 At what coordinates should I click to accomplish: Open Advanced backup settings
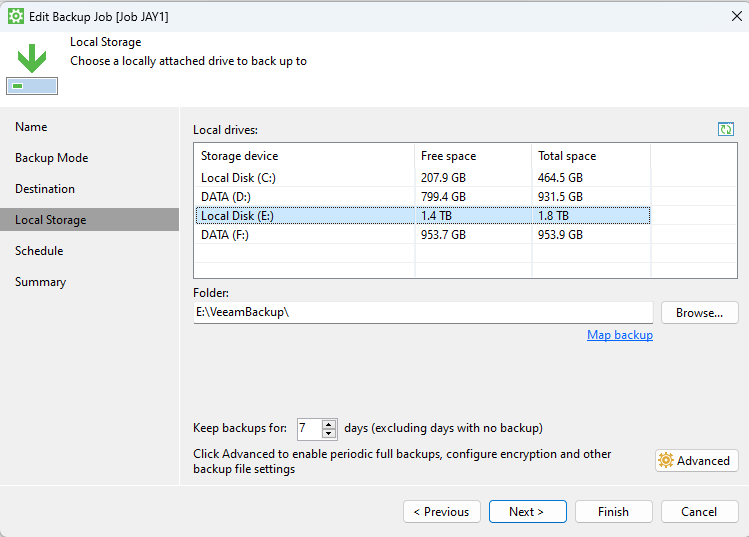tap(696, 461)
